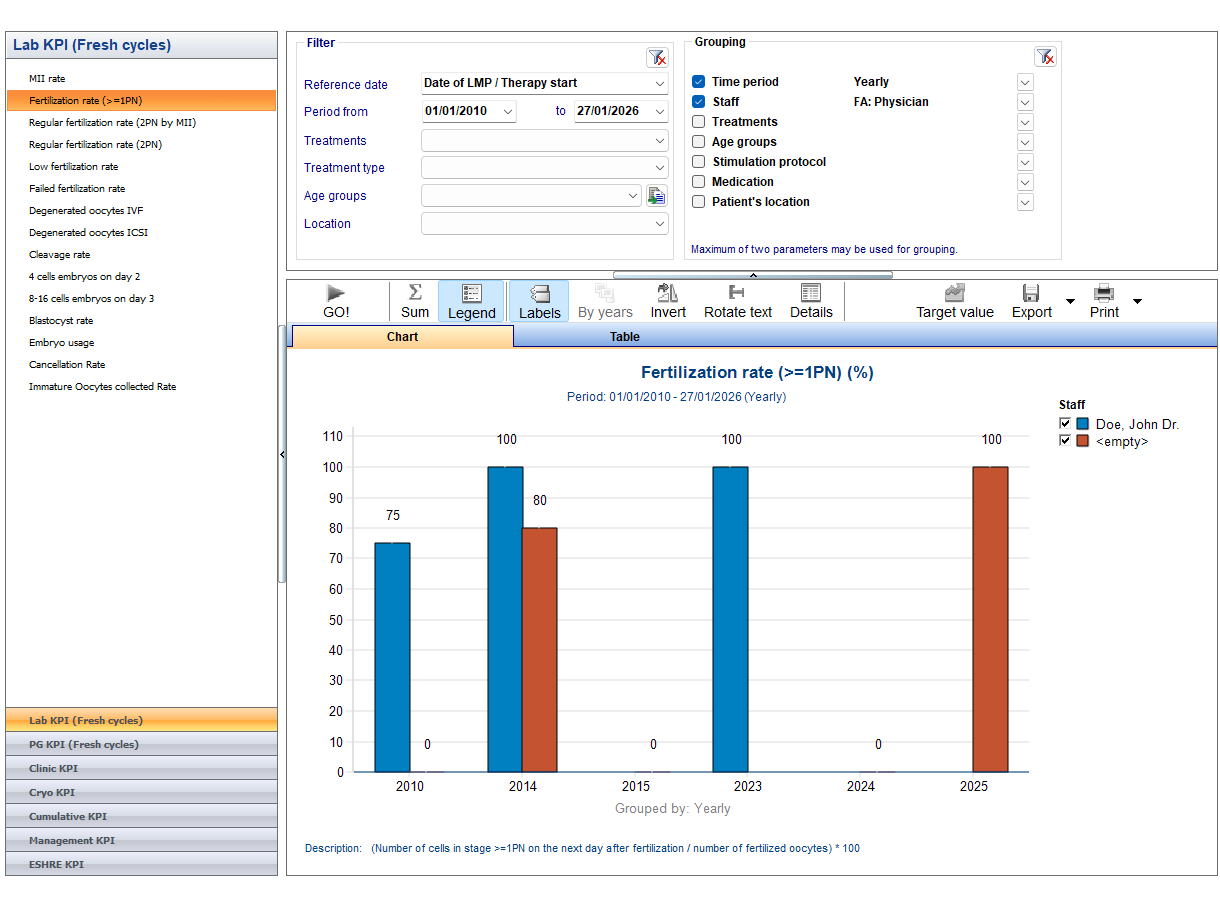Viewport: 1220px width, 905px height.
Task: Open period end date picker
Action: point(659,111)
